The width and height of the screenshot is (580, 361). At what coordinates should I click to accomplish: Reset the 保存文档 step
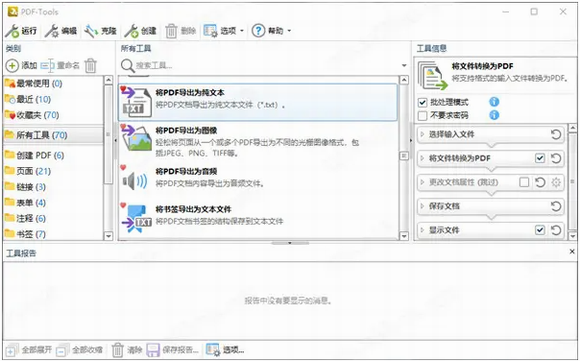(556, 206)
